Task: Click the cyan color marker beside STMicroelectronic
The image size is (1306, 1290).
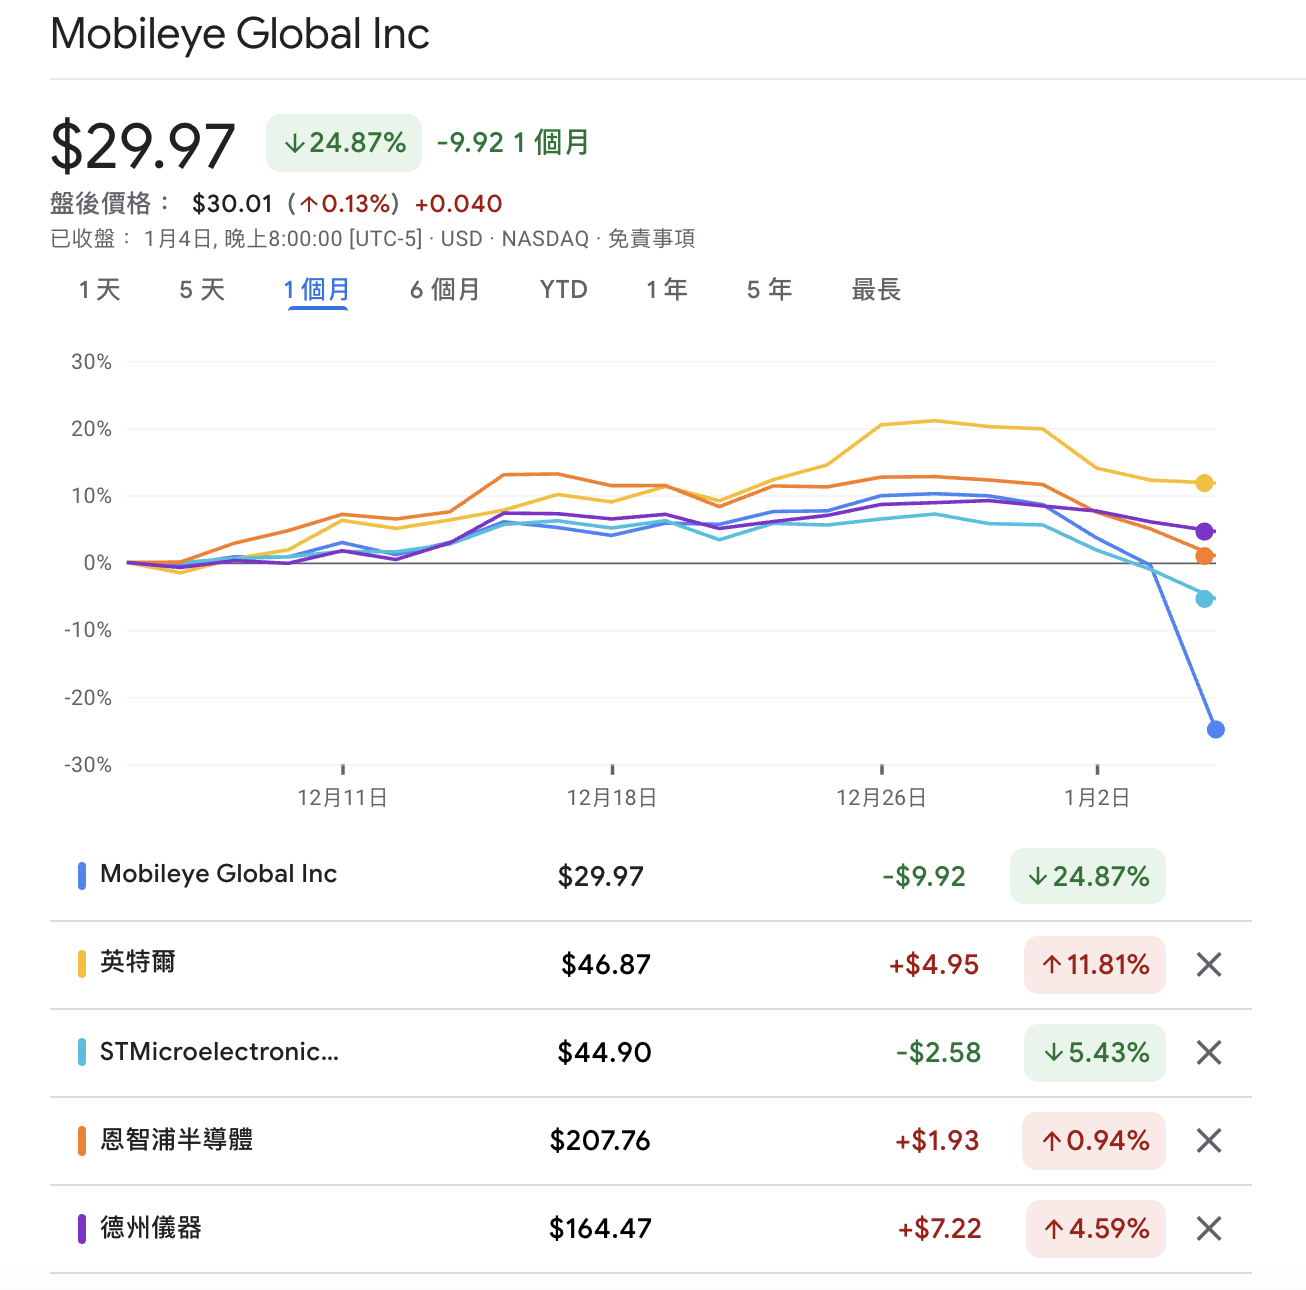Action: [x=82, y=1052]
